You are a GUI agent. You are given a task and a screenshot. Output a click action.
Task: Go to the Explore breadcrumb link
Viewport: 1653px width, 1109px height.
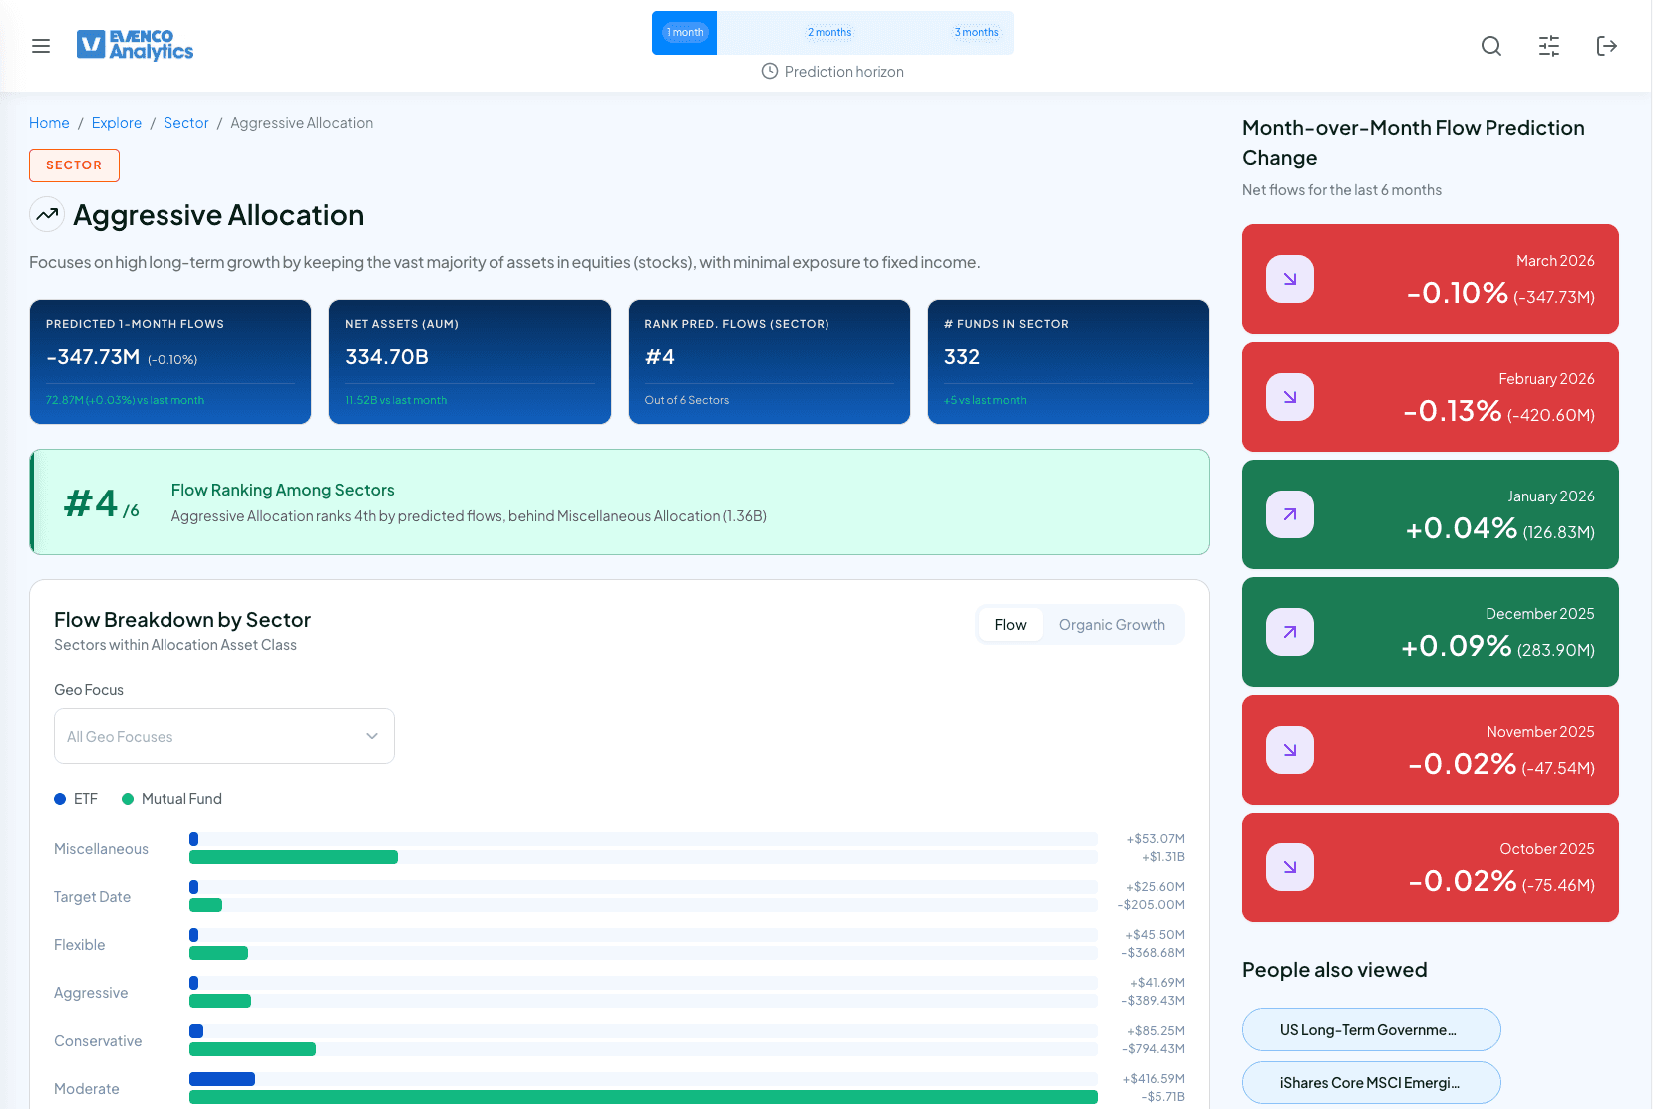pos(117,123)
